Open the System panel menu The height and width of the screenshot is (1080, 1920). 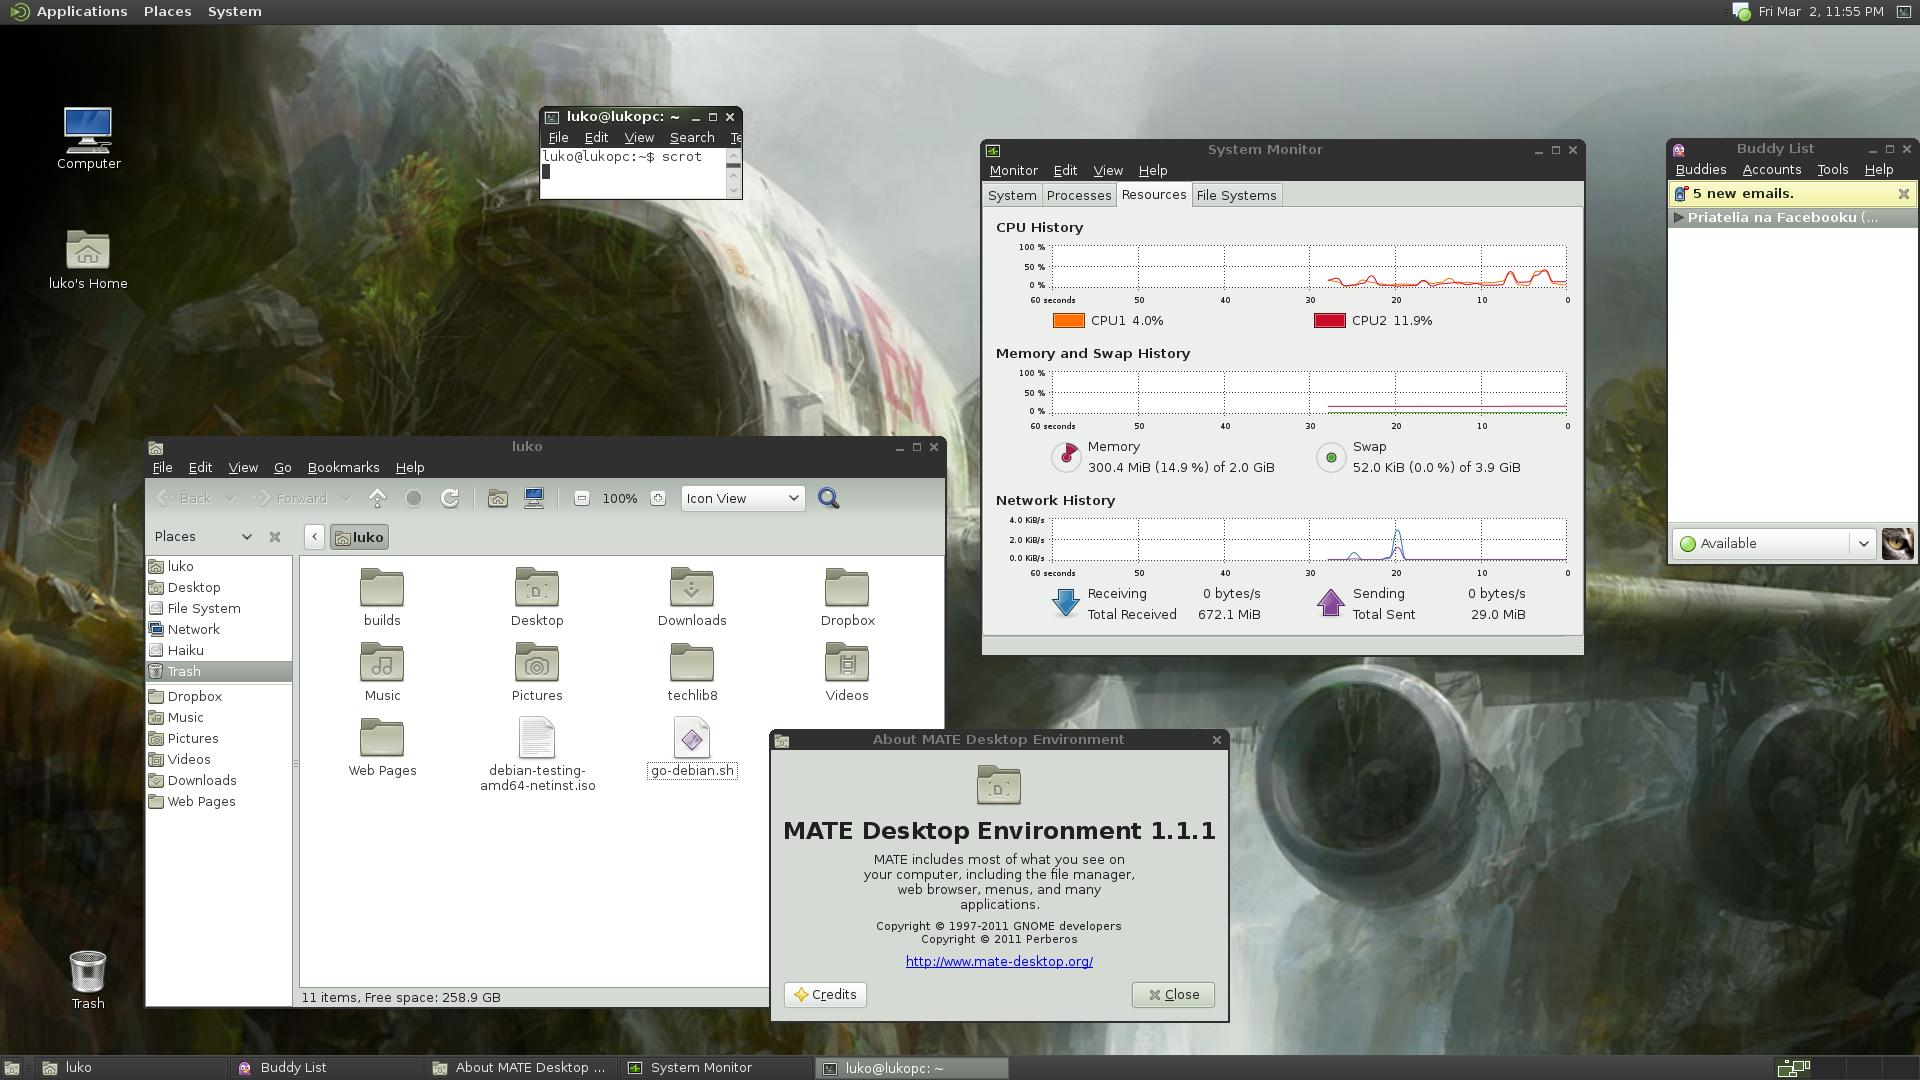tap(235, 11)
